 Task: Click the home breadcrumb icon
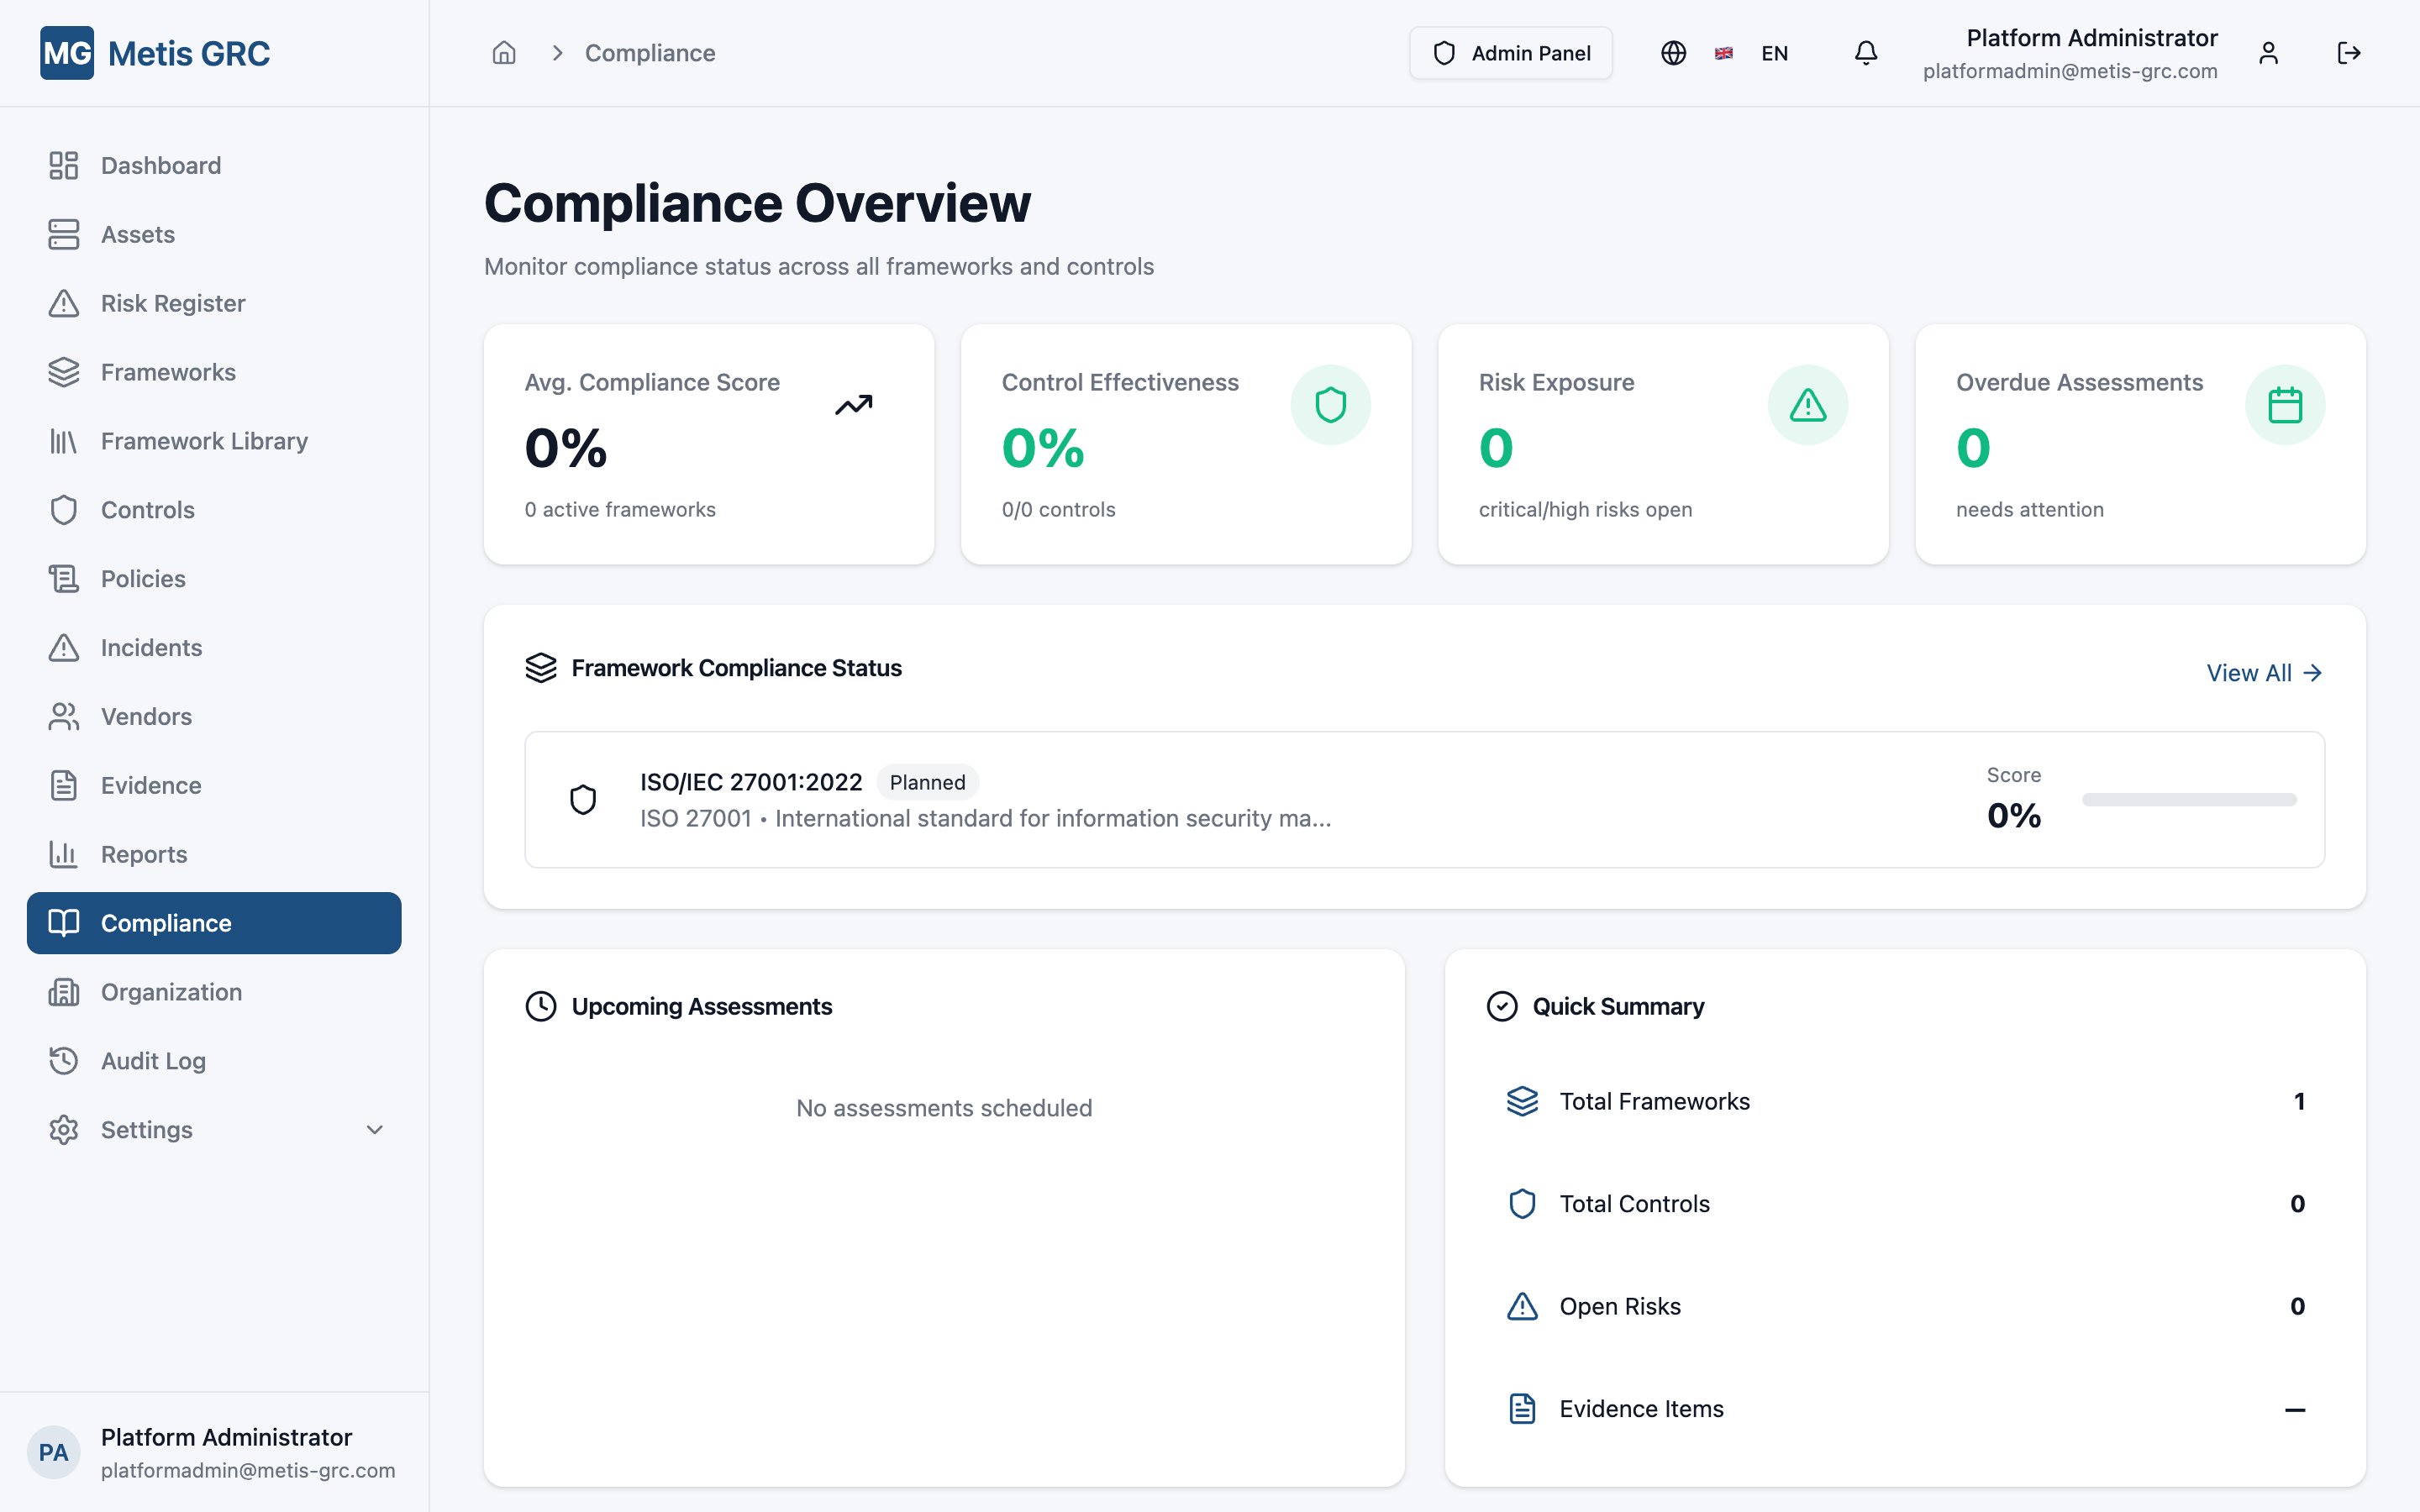pyautogui.click(x=504, y=53)
